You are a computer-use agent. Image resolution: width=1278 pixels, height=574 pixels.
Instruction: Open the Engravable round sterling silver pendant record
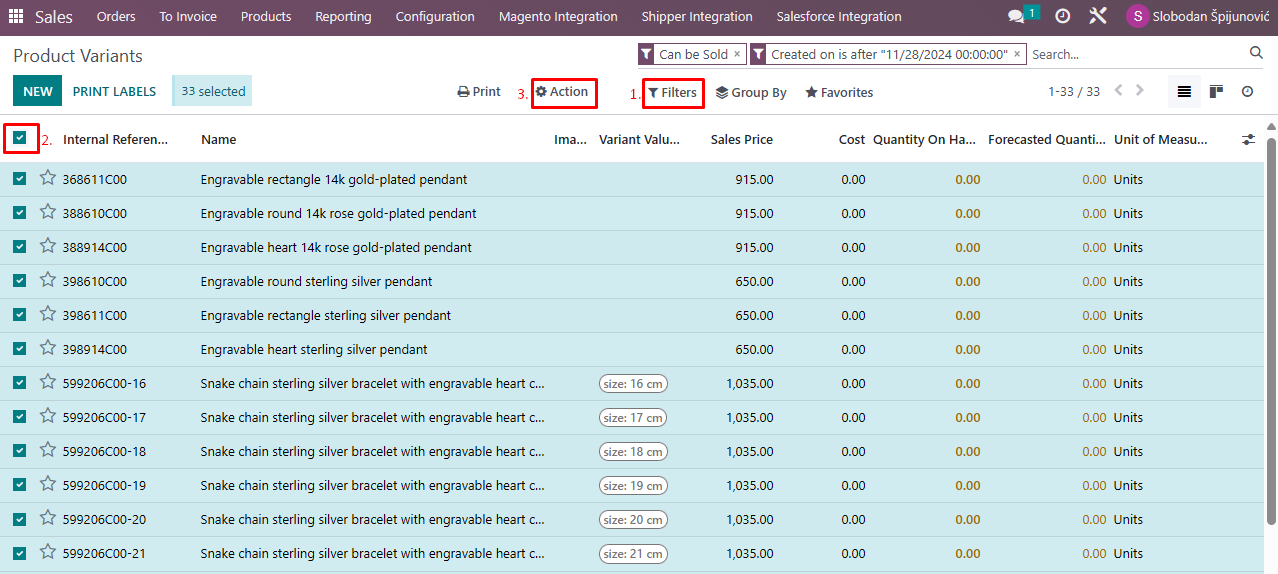316,282
